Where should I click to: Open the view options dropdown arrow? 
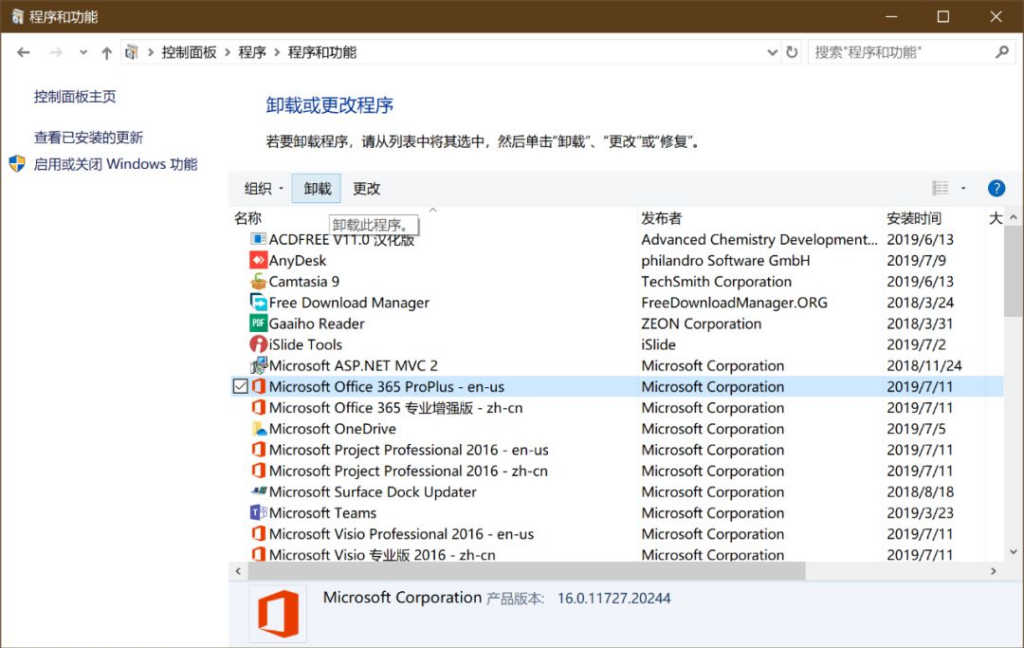pos(963,188)
